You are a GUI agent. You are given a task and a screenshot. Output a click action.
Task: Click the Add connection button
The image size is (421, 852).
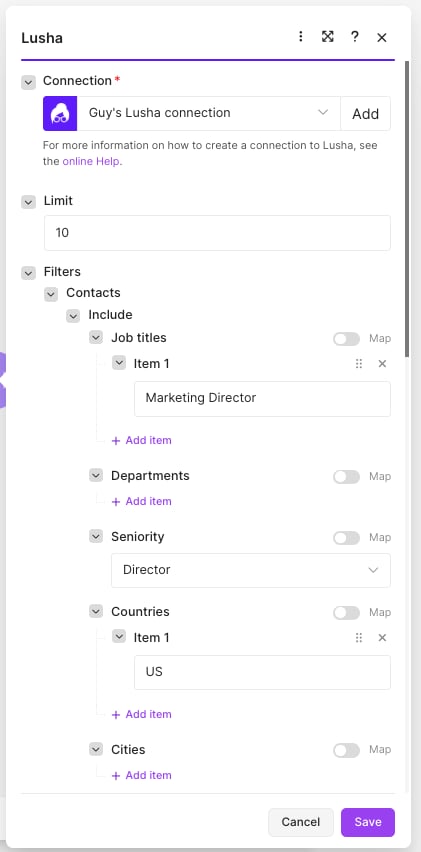[365, 114]
